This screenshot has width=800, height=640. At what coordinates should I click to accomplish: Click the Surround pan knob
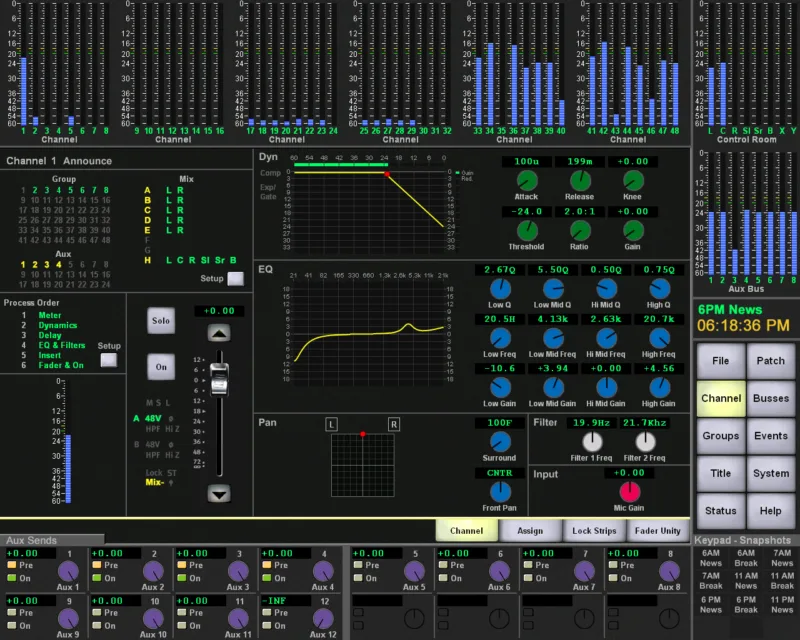(500, 442)
